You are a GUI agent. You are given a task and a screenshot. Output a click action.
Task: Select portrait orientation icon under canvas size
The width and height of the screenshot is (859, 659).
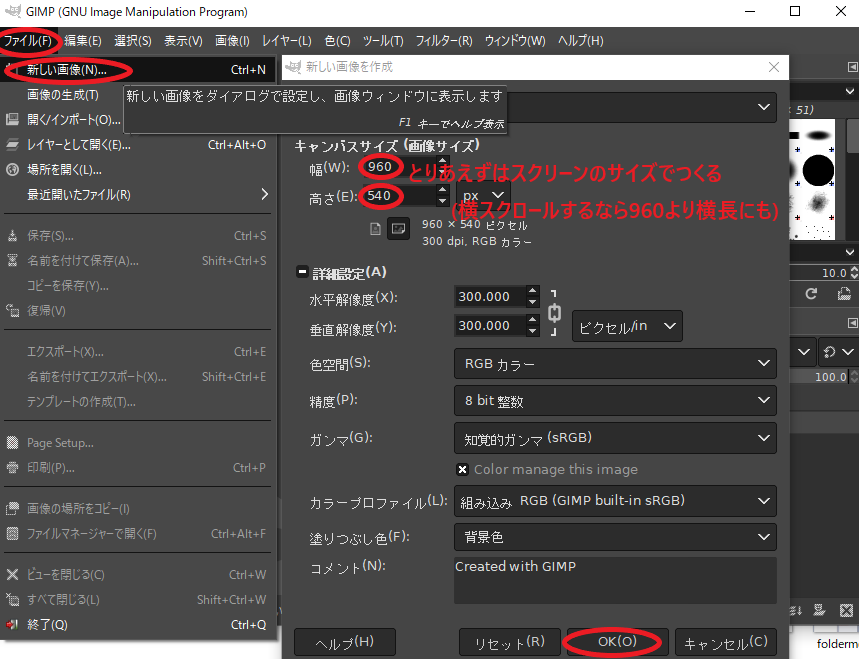pyautogui.click(x=375, y=228)
